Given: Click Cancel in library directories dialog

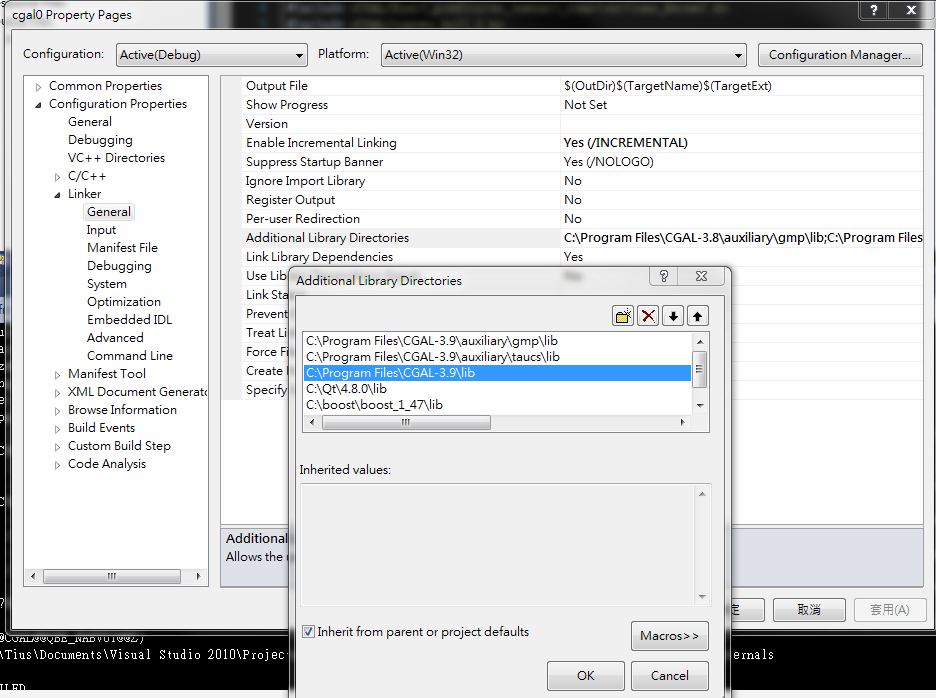Looking at the screenshot, I should [670, 675].
